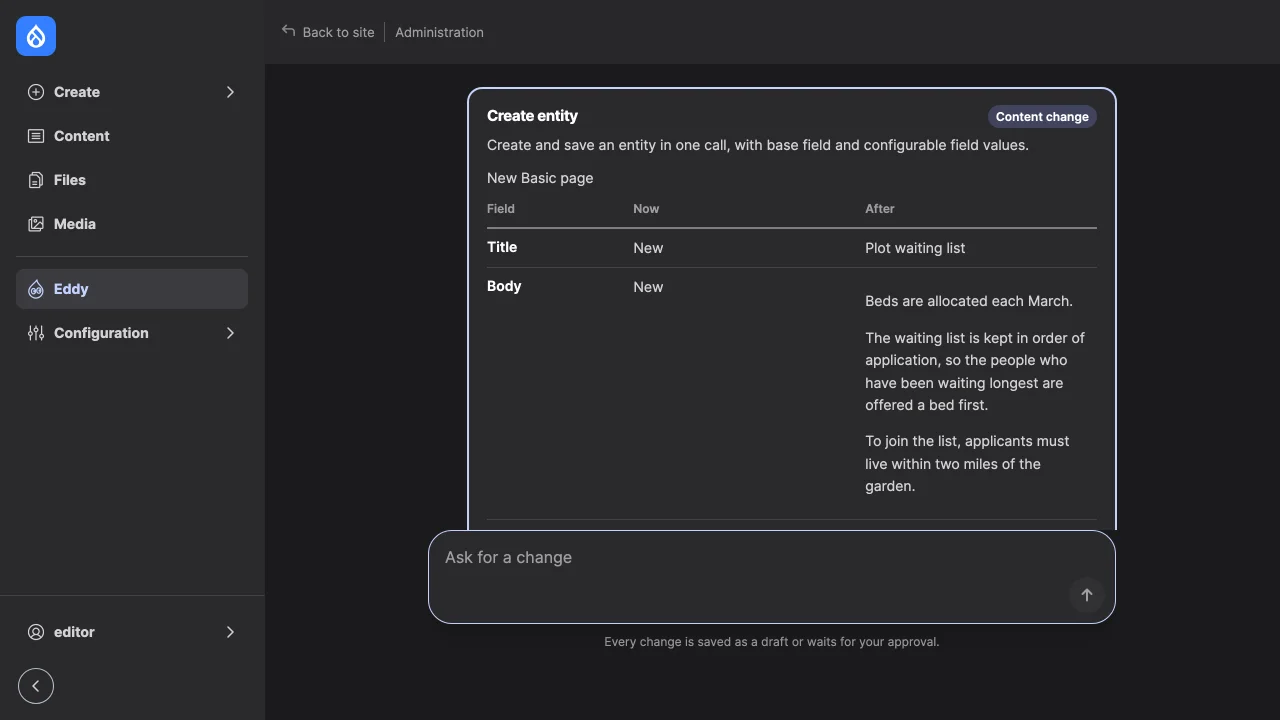The height and width of the screenshot is (720, 1280).
Task: Click the After column header
Action: click(879, 209)
